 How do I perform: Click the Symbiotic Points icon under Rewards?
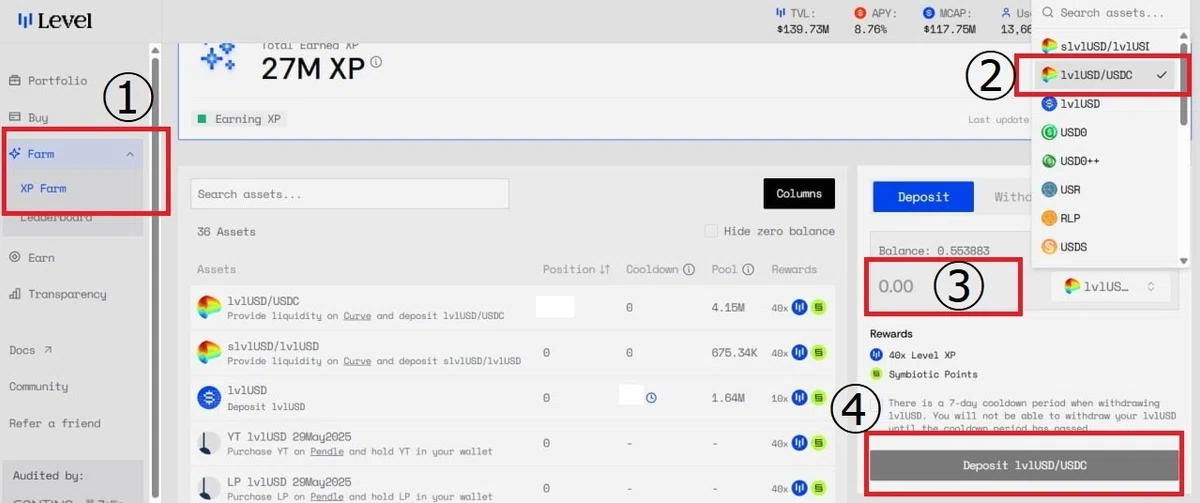877,374
